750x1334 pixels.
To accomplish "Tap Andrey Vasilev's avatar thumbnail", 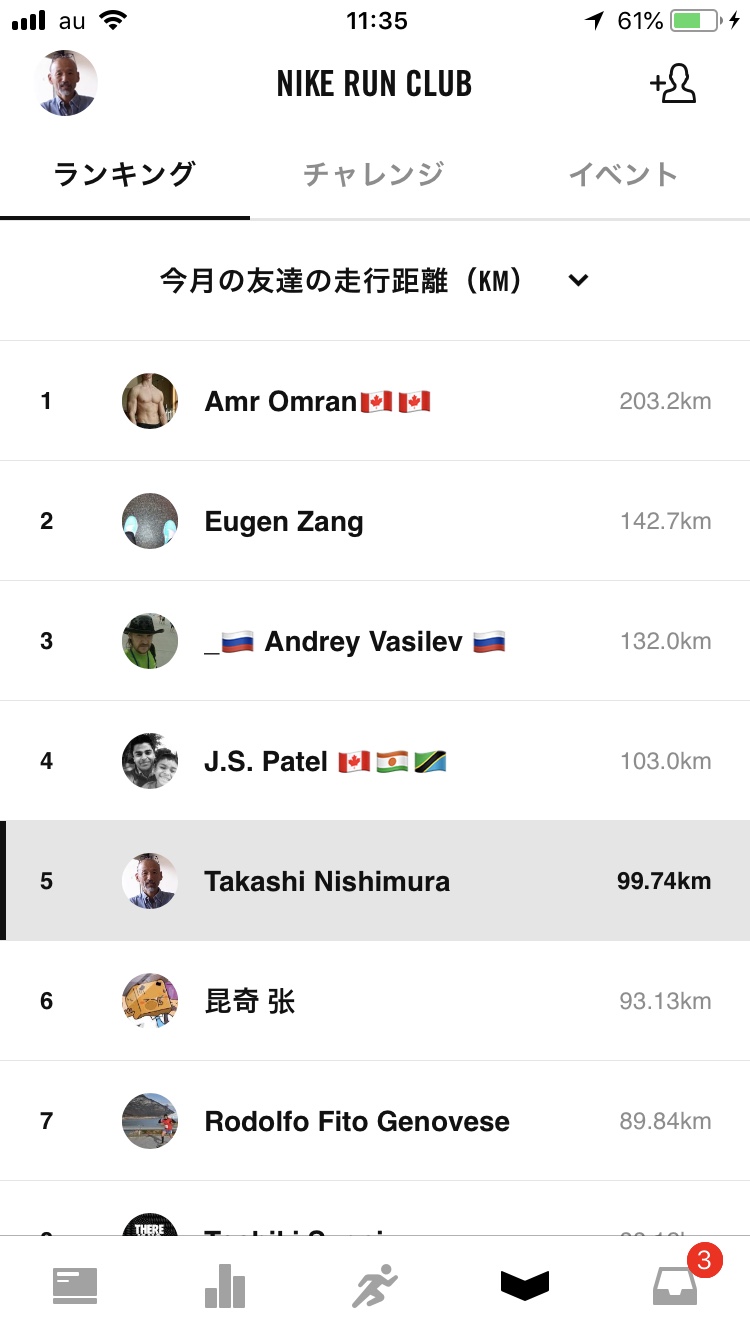I will coord(150,641).
